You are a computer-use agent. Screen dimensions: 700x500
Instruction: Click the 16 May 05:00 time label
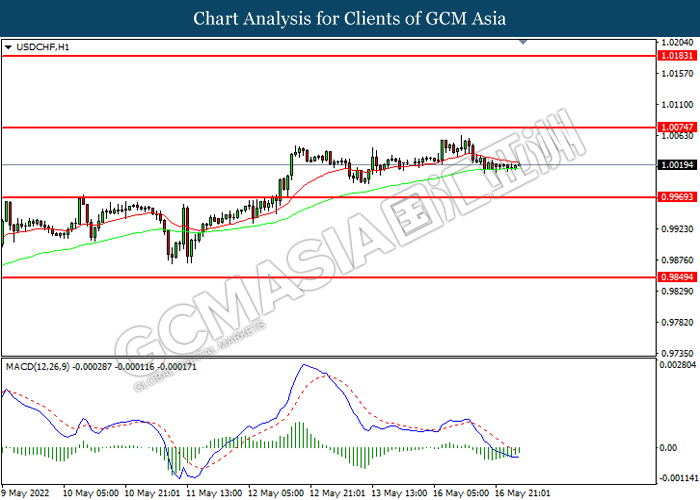click(x=461, y=493)
